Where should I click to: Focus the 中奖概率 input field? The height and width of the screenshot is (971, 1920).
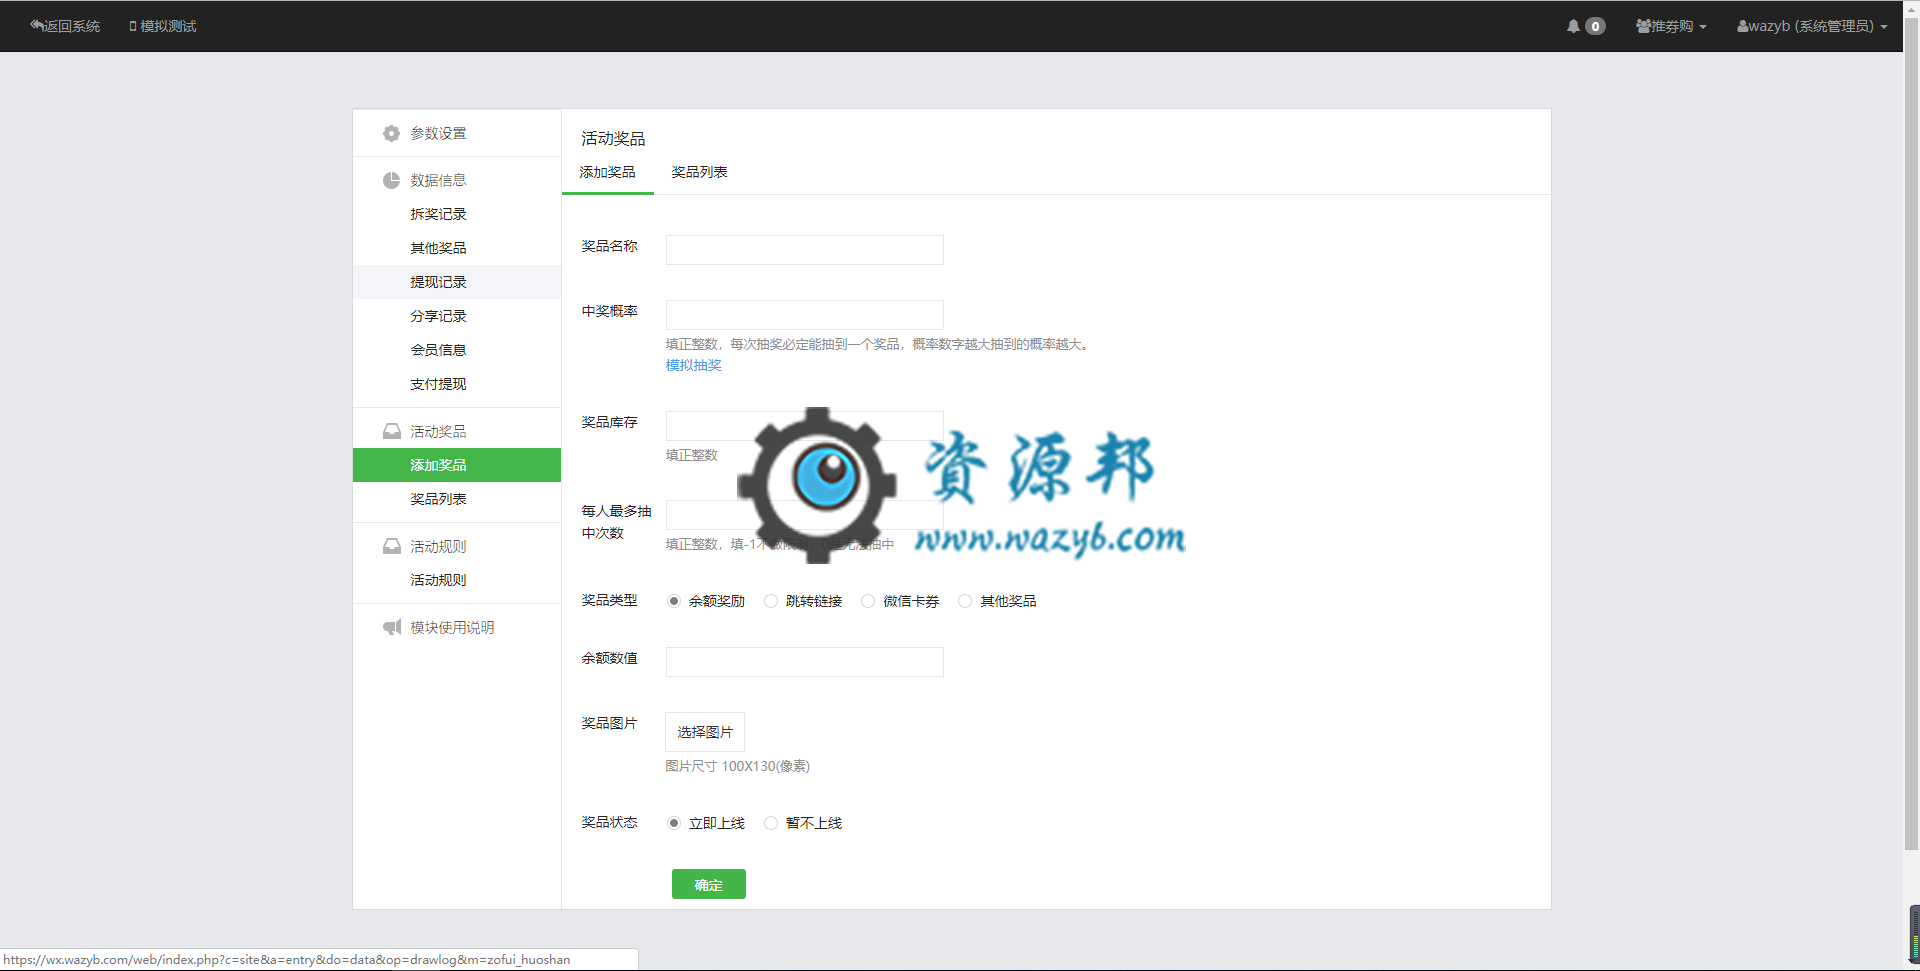pyautogui.click(x=805, y=315)
